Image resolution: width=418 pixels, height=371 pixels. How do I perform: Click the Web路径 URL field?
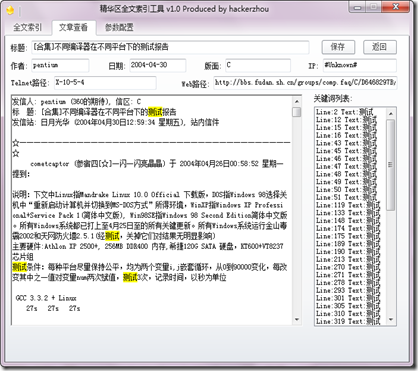pyautogui.click(x=305, y=83)
